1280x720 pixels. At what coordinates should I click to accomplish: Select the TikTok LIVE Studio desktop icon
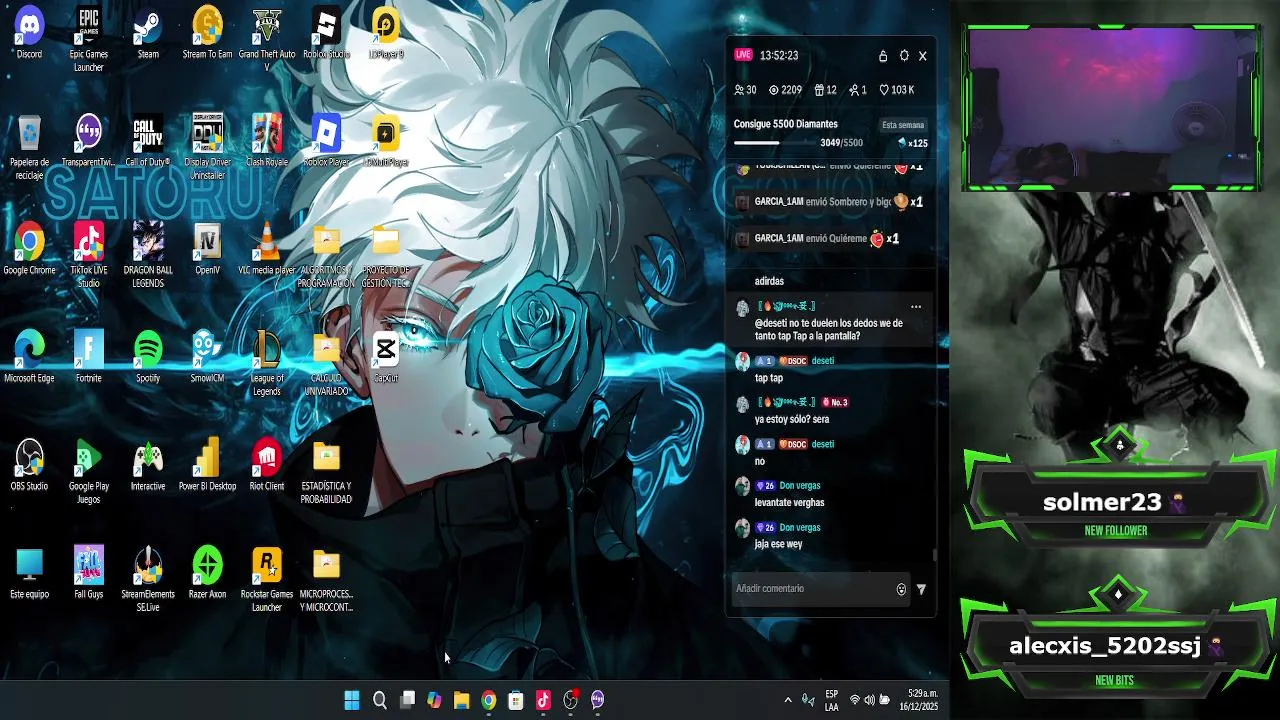tap(88, 255)
